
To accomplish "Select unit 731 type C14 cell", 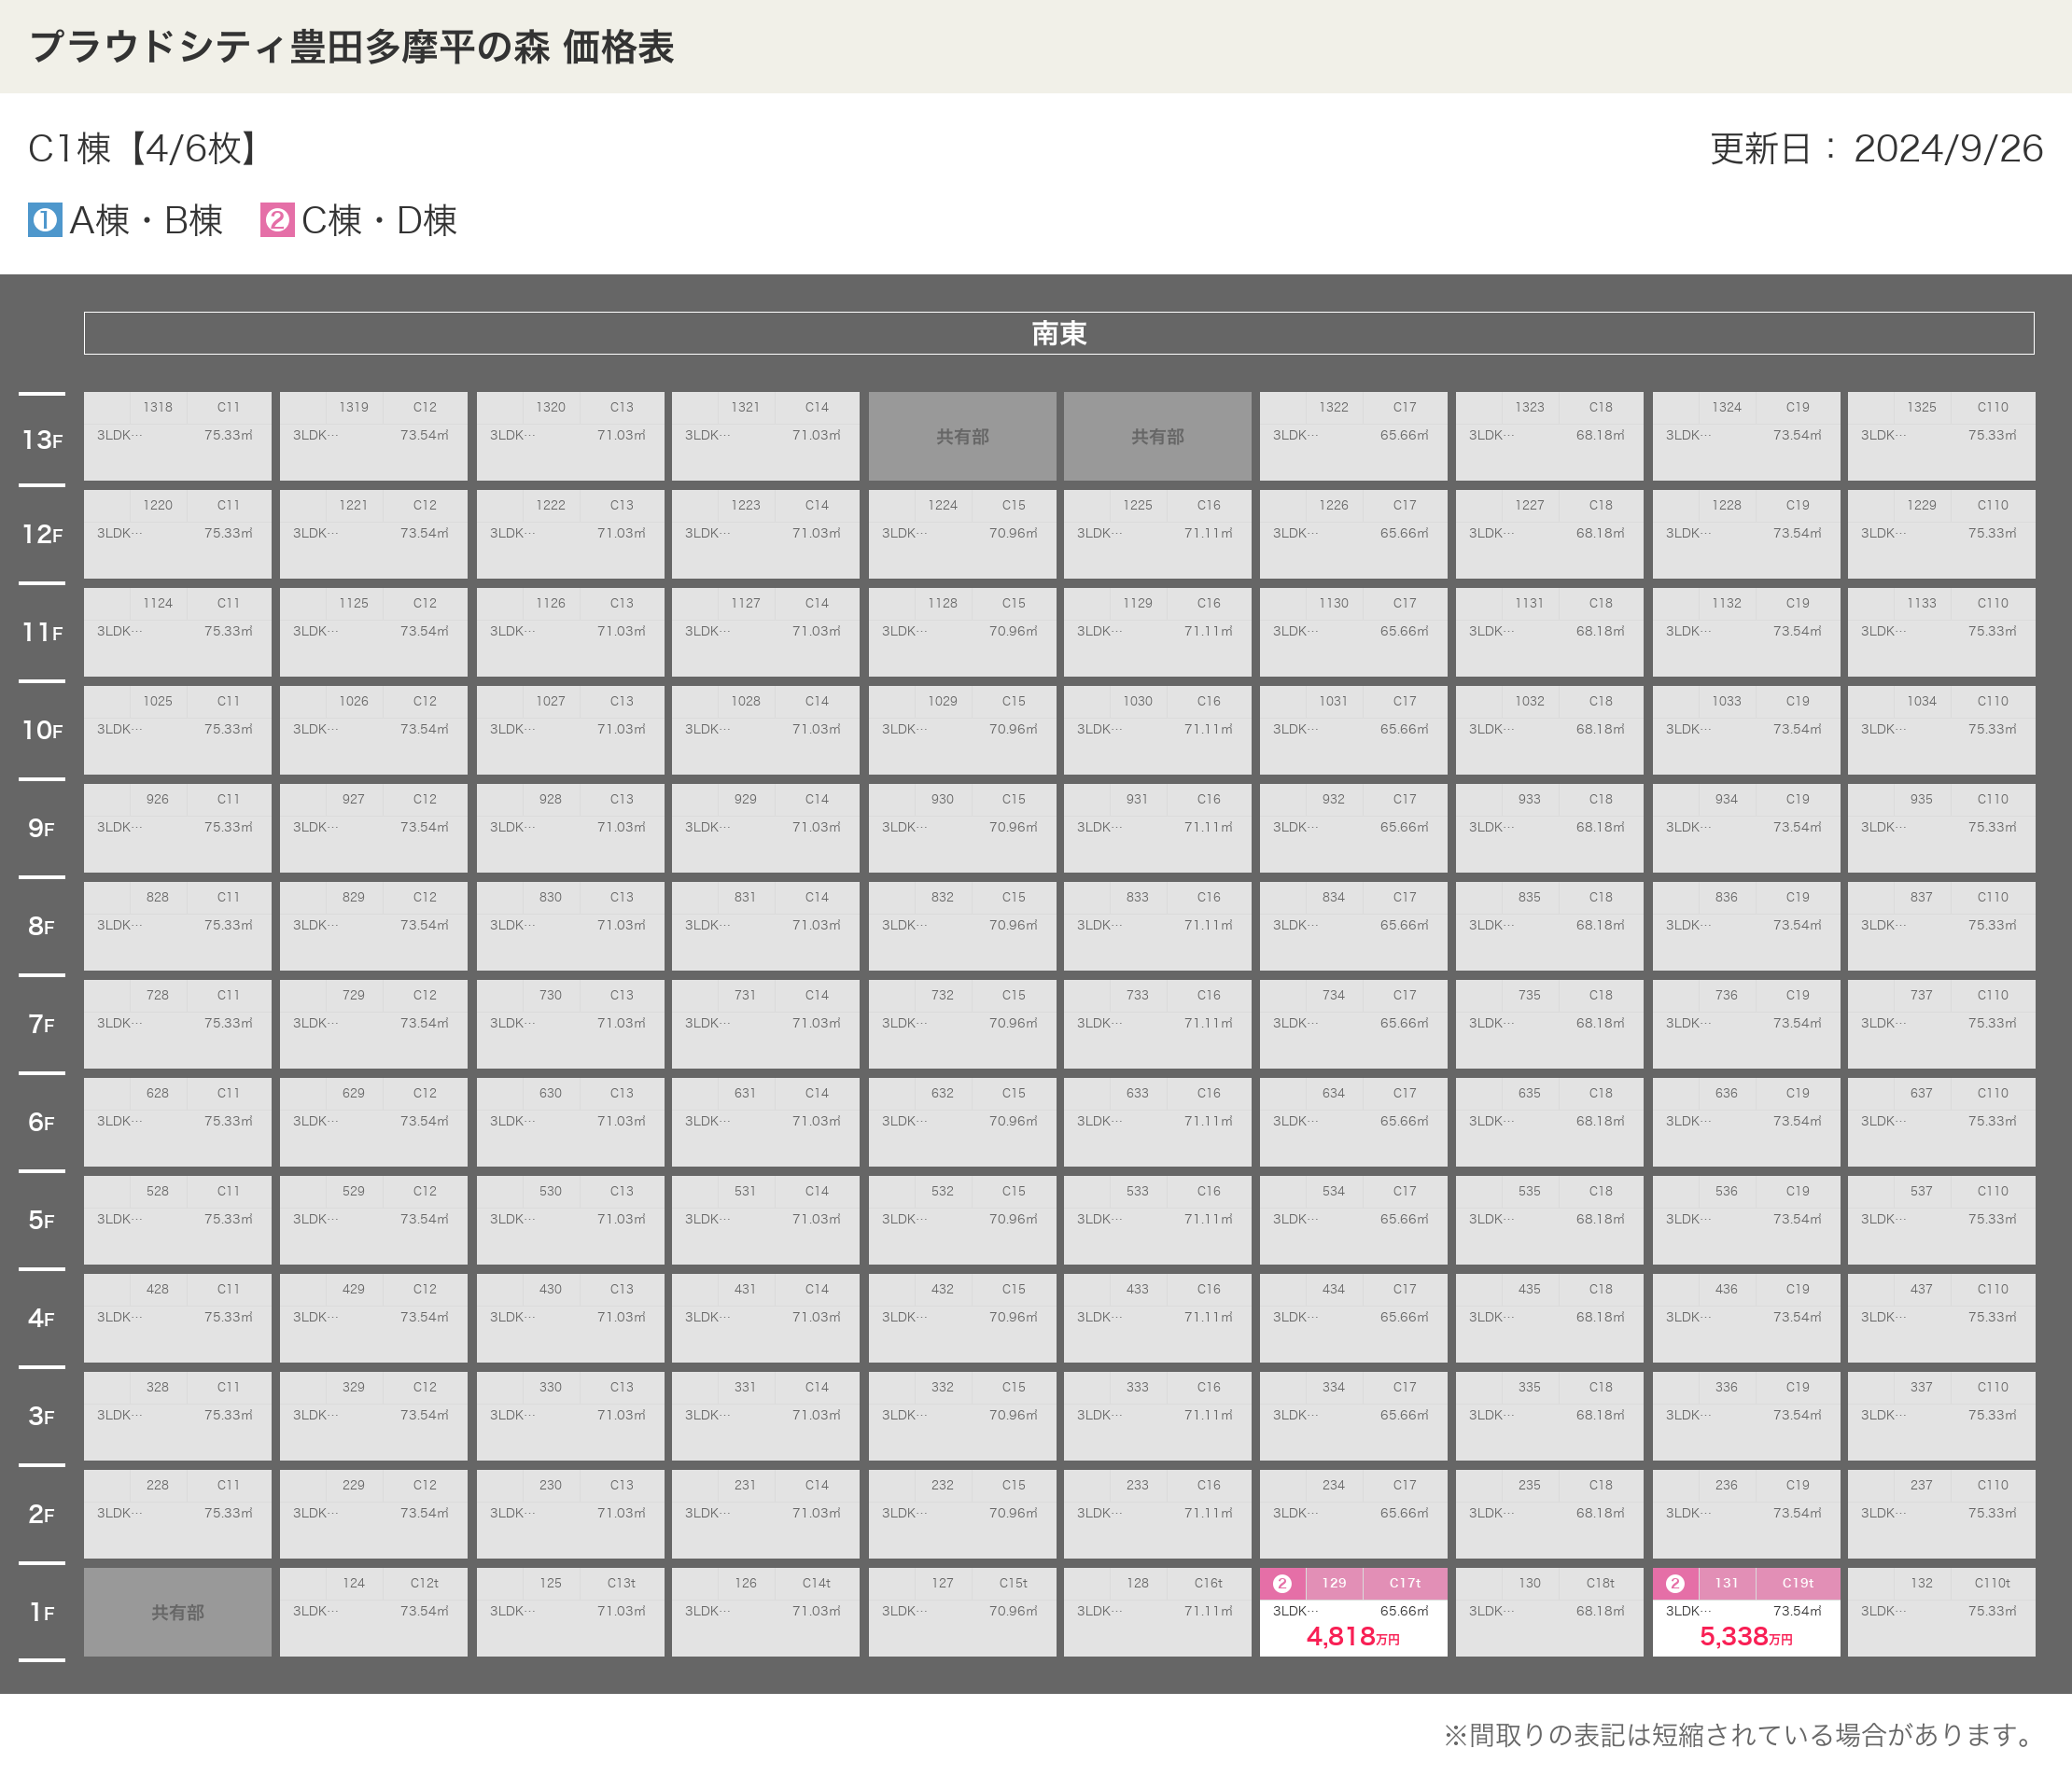I will [765, 1024].
